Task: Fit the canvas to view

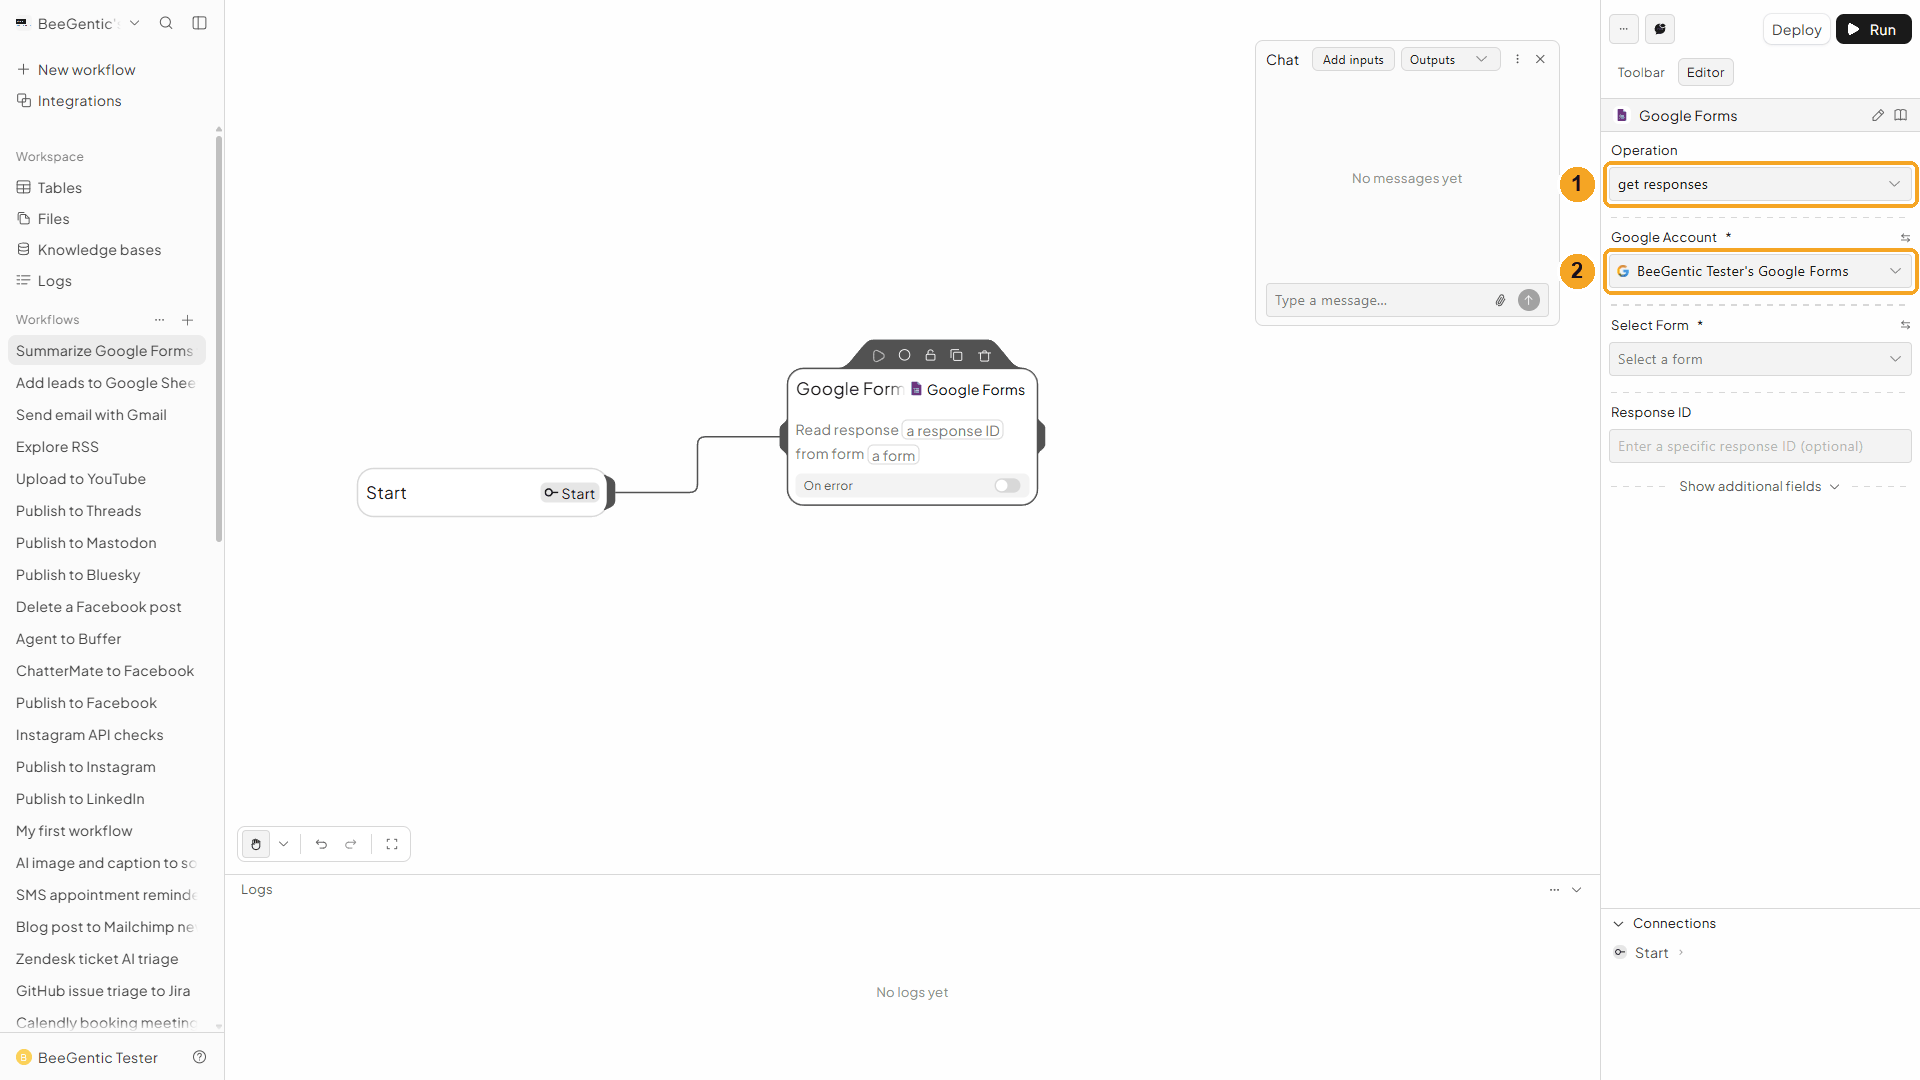Action: [392, 844]
